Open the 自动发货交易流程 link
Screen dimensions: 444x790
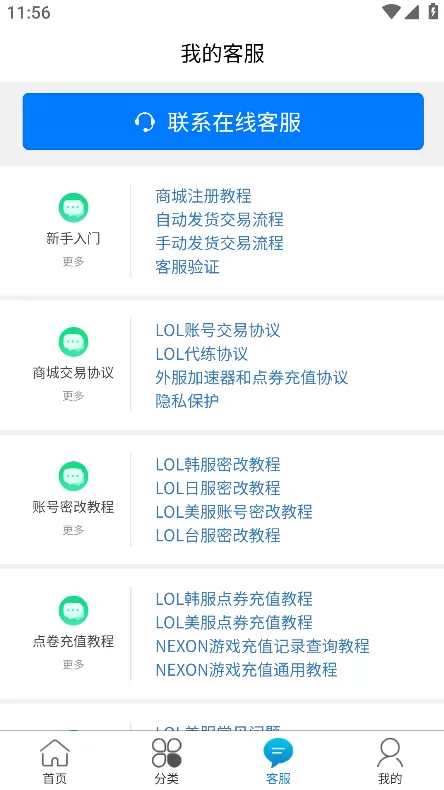(219, 220)
